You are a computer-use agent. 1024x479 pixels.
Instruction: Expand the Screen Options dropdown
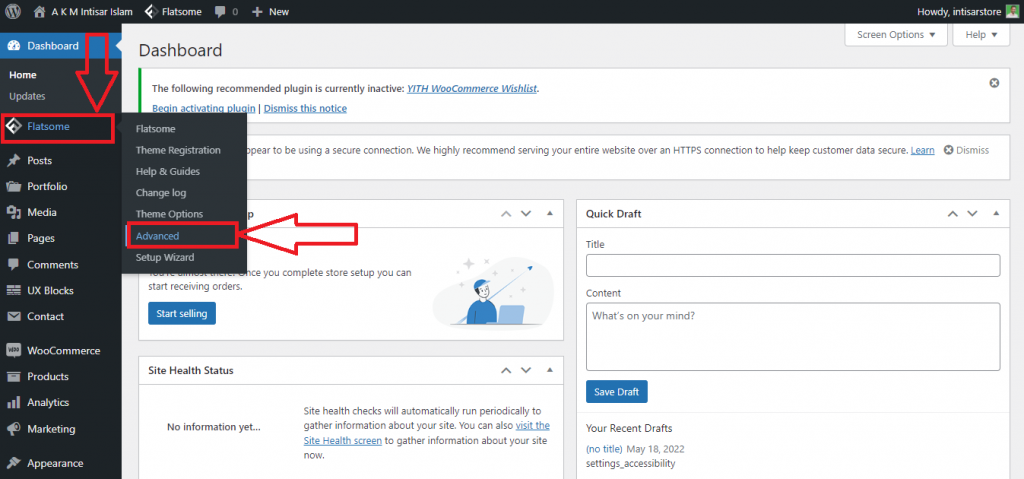[896, 35]
